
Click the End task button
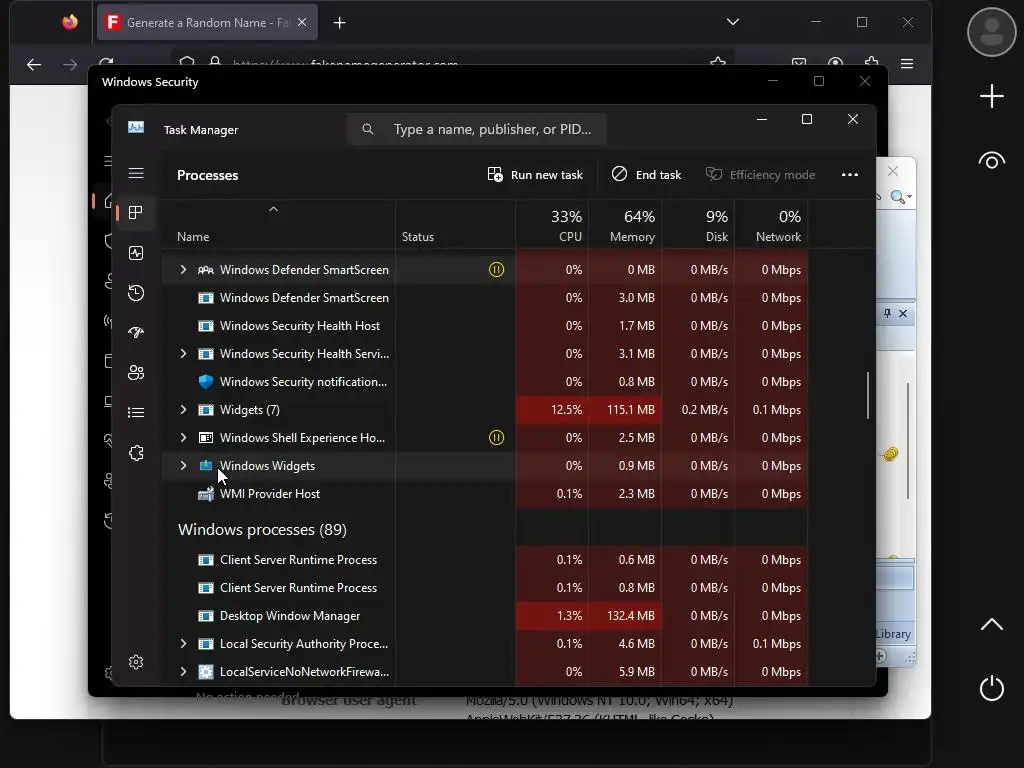coord(646,174)
